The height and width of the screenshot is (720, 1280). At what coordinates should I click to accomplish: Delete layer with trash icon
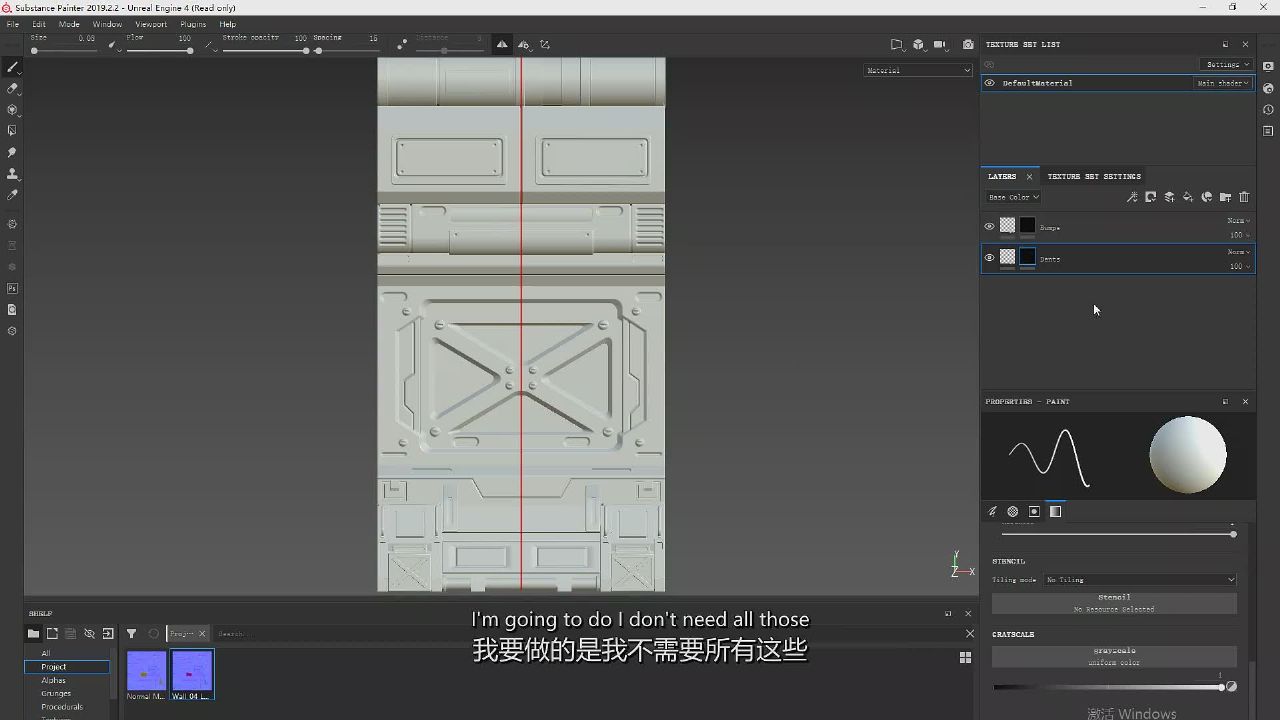(1244, 197)
